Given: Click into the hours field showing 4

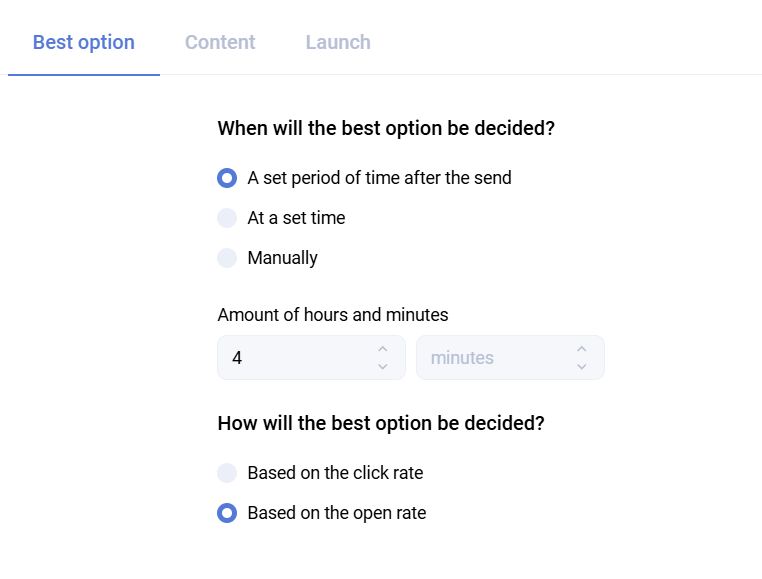Looking at the screenshot, I should 295,358.
